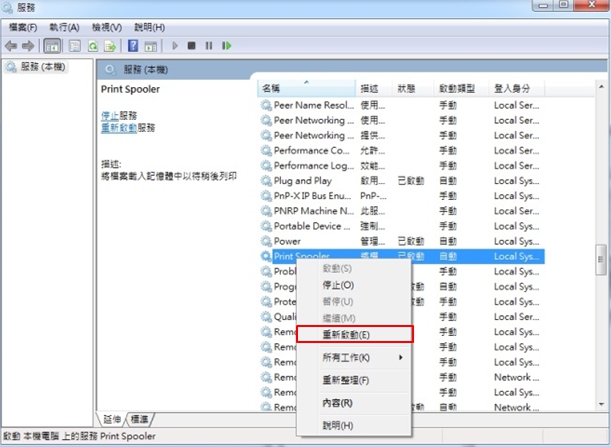The width and height of the screenshot is (611, 447).
Task: Open the 檔案(F) menu
Action: (x=23, y=27)
